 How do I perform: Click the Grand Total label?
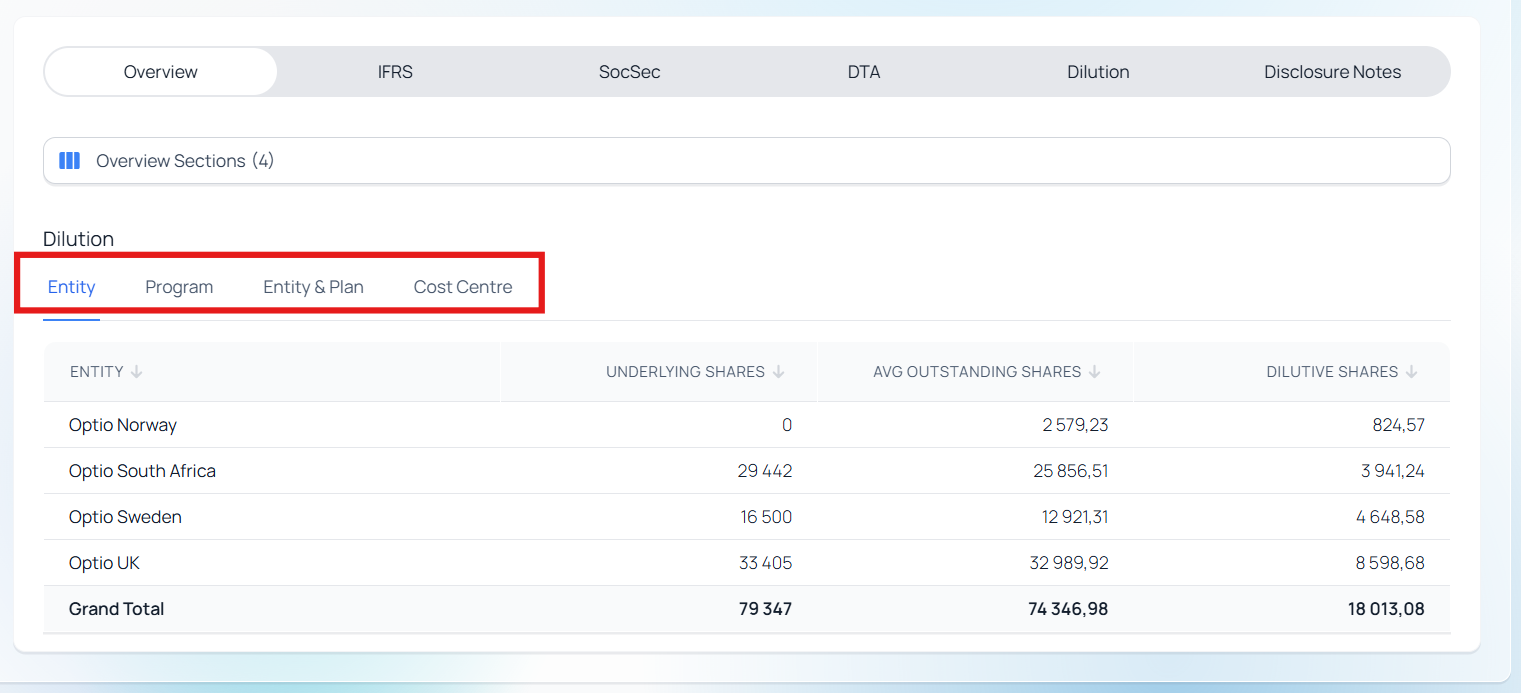click(x=116, y=609)
